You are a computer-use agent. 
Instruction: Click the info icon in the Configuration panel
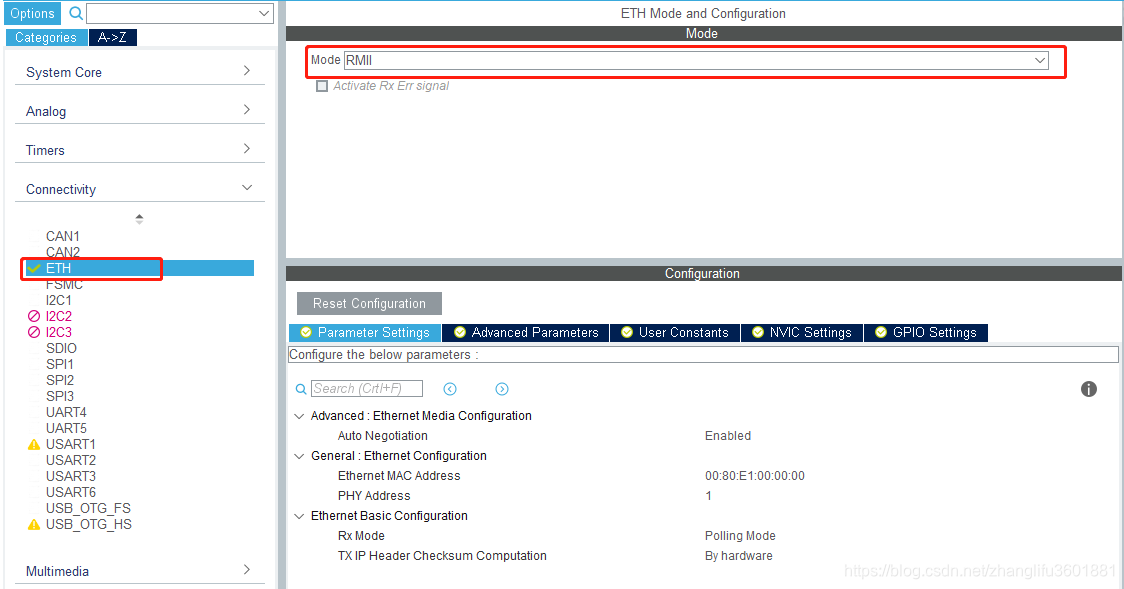(1088, 389)
